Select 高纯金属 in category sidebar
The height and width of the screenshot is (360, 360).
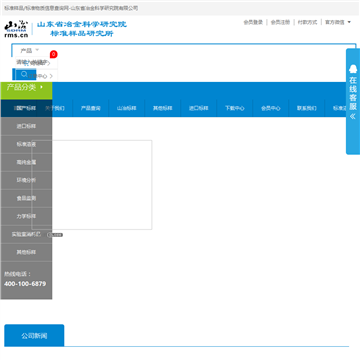pos(26,162)
